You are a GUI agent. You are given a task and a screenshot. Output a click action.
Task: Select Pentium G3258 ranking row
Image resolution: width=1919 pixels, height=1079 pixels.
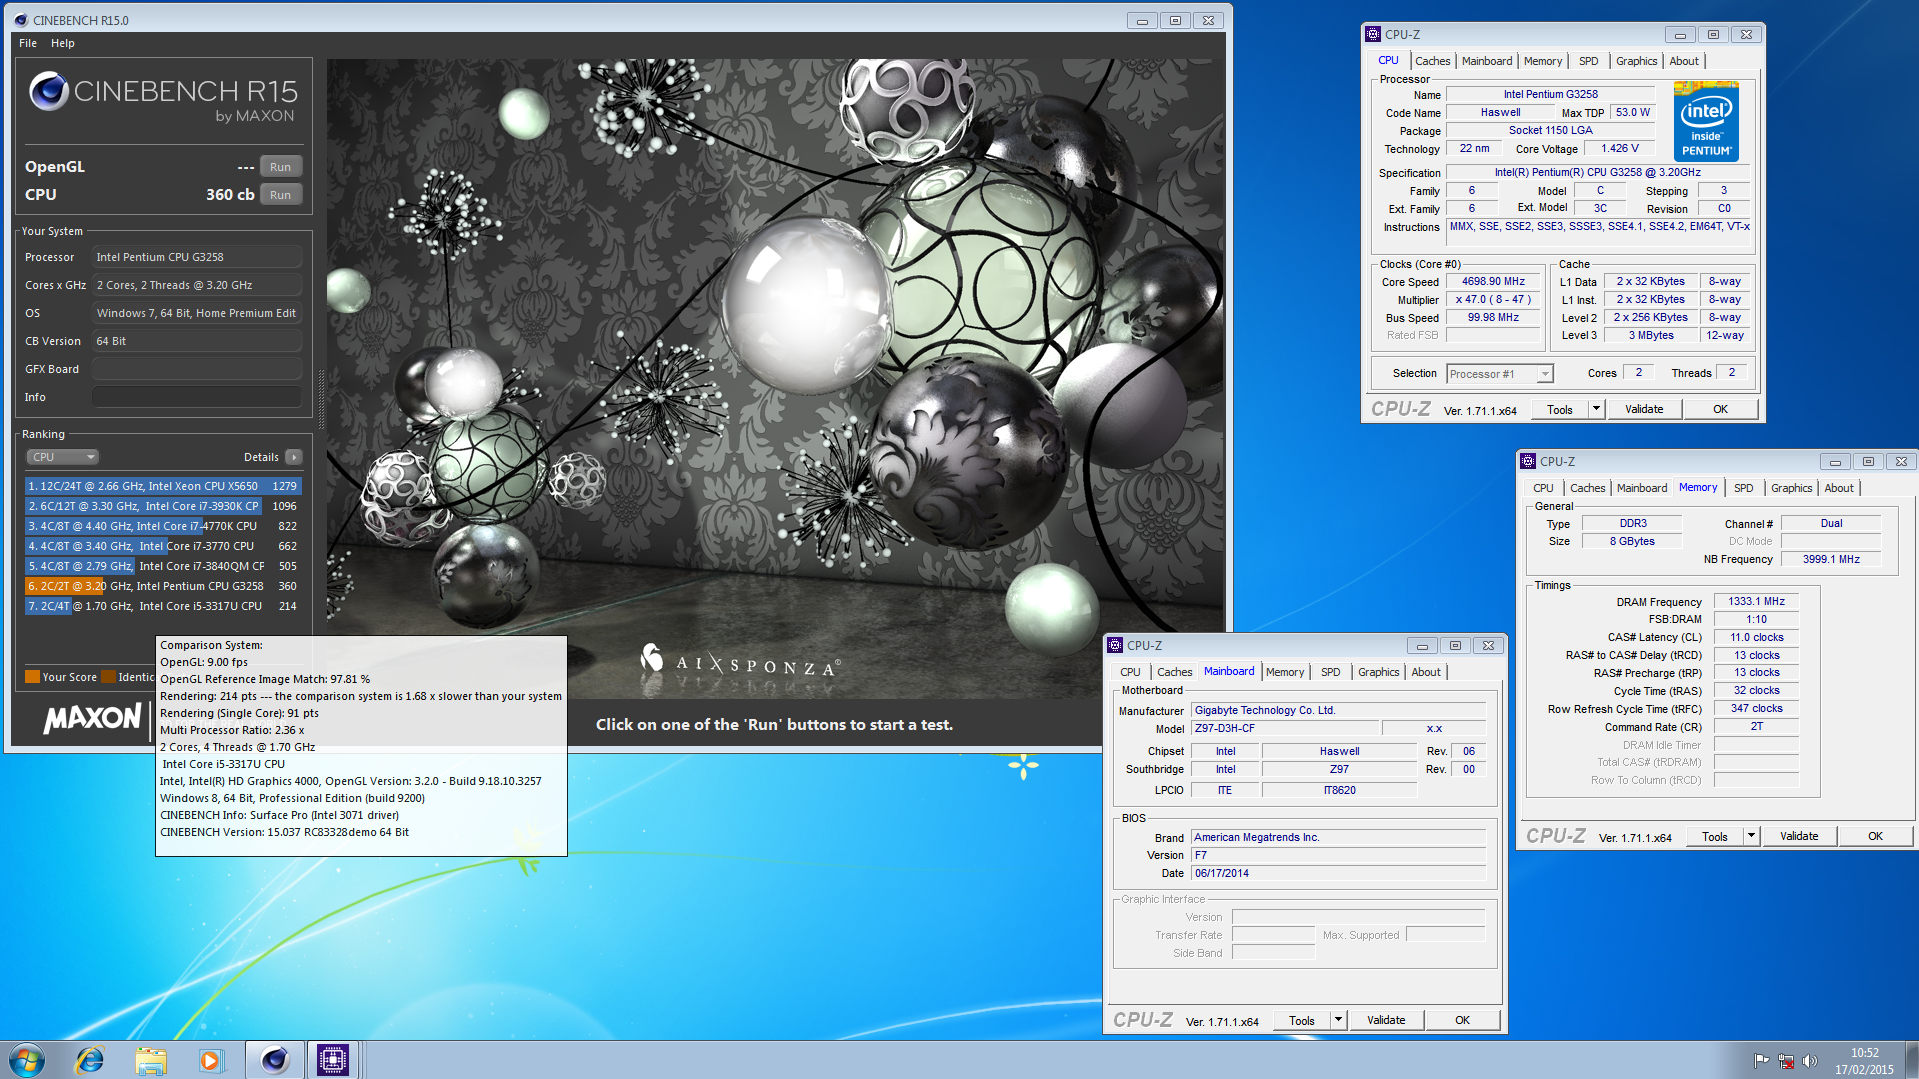point(163,586)
